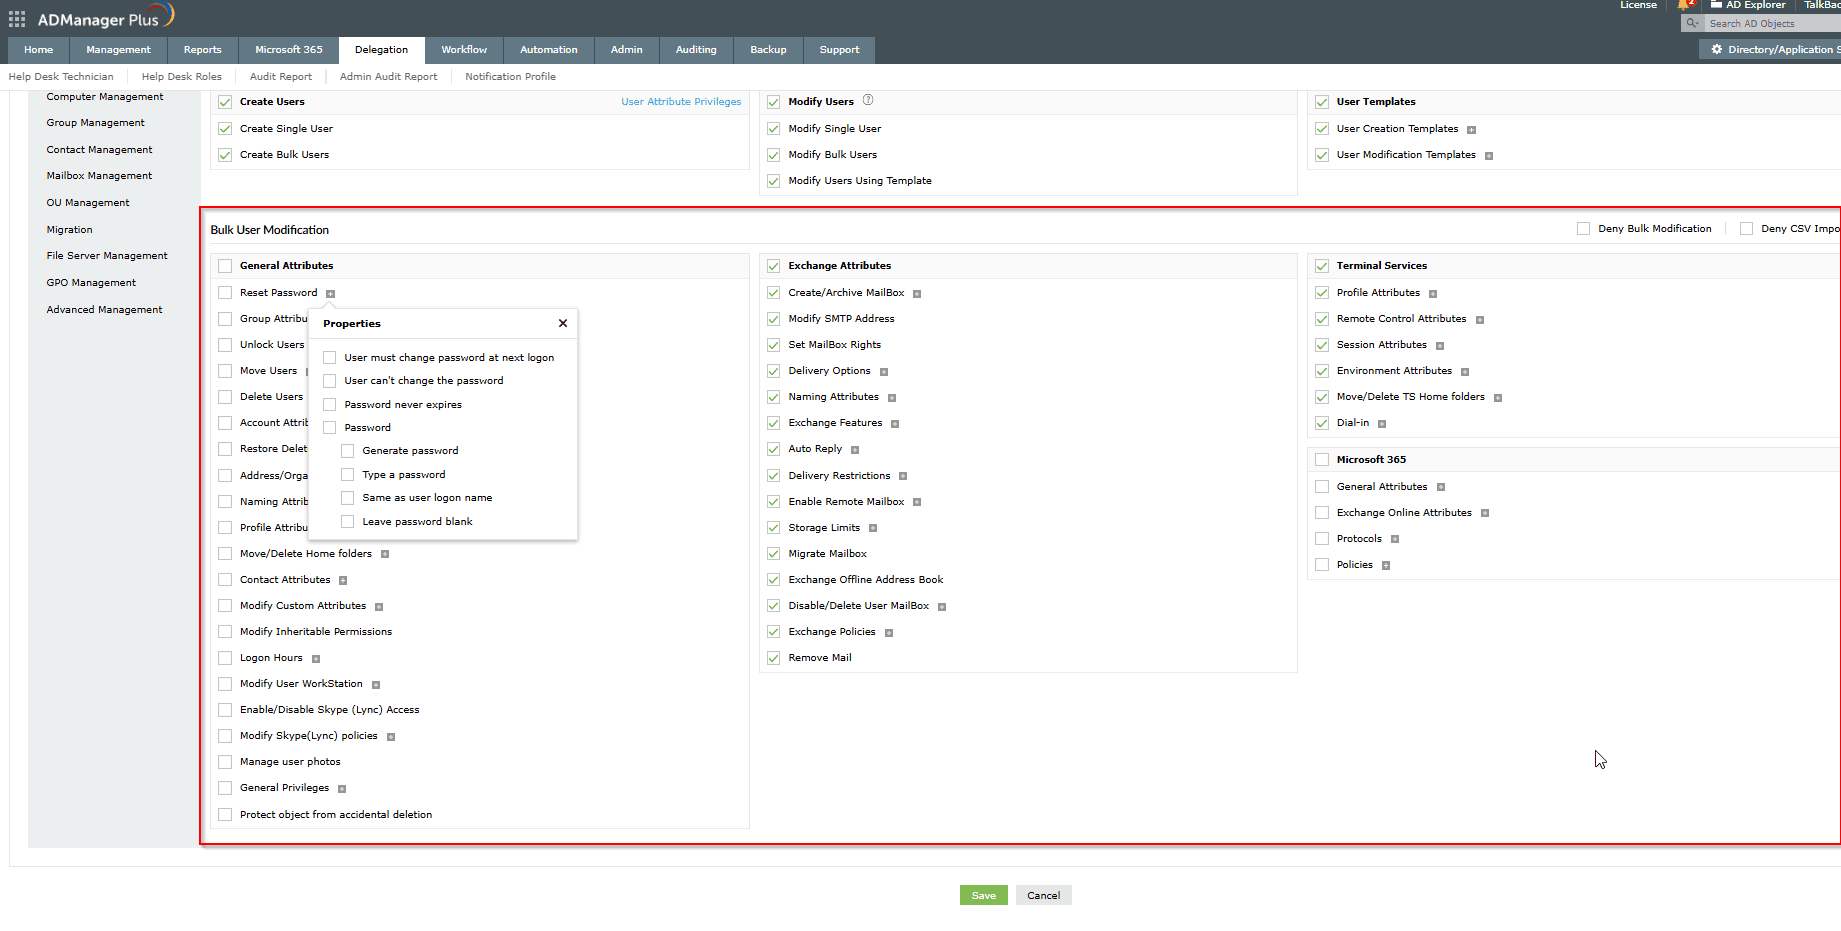Check the Deny Bulk Modification checkbox
This screenshot has height=931, width=1841.
[x=1583, y=229]
